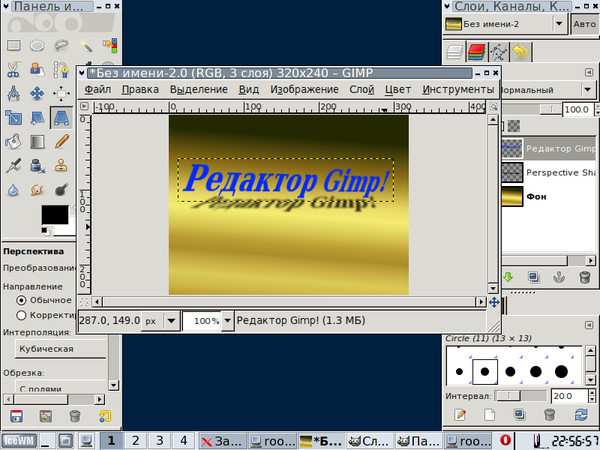This screenshot has height=450, width=600.
Task: Open the Правка menu
Action: (x=140, y=90)
